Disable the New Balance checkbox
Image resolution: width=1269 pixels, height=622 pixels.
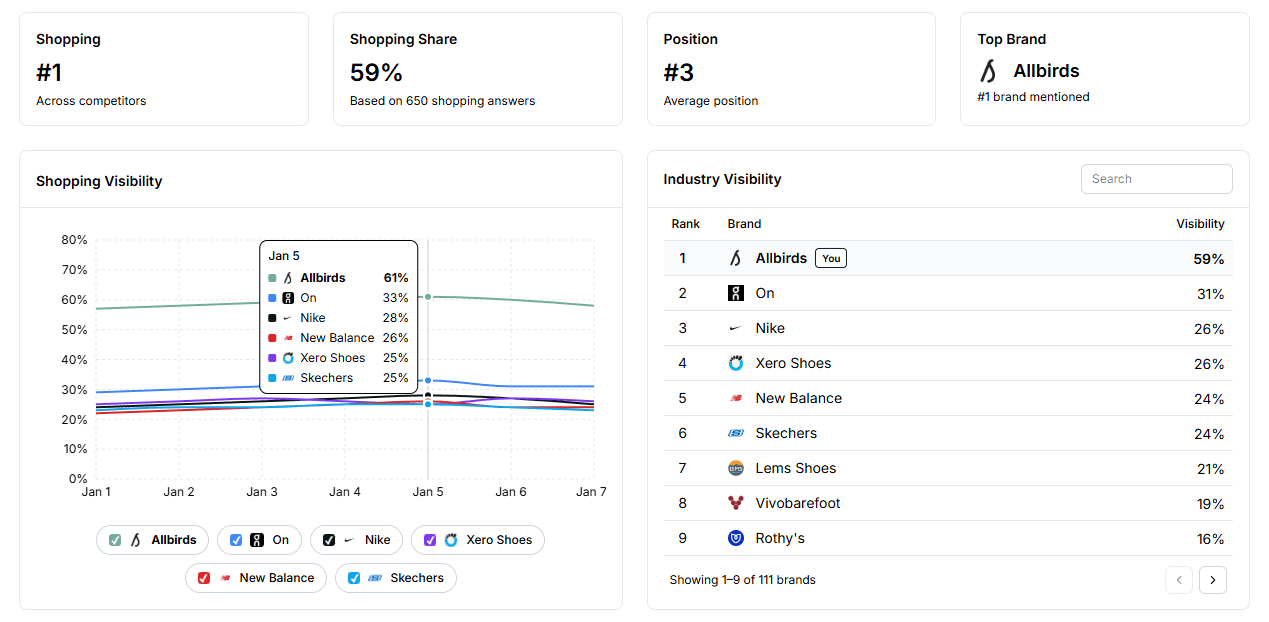205,577
